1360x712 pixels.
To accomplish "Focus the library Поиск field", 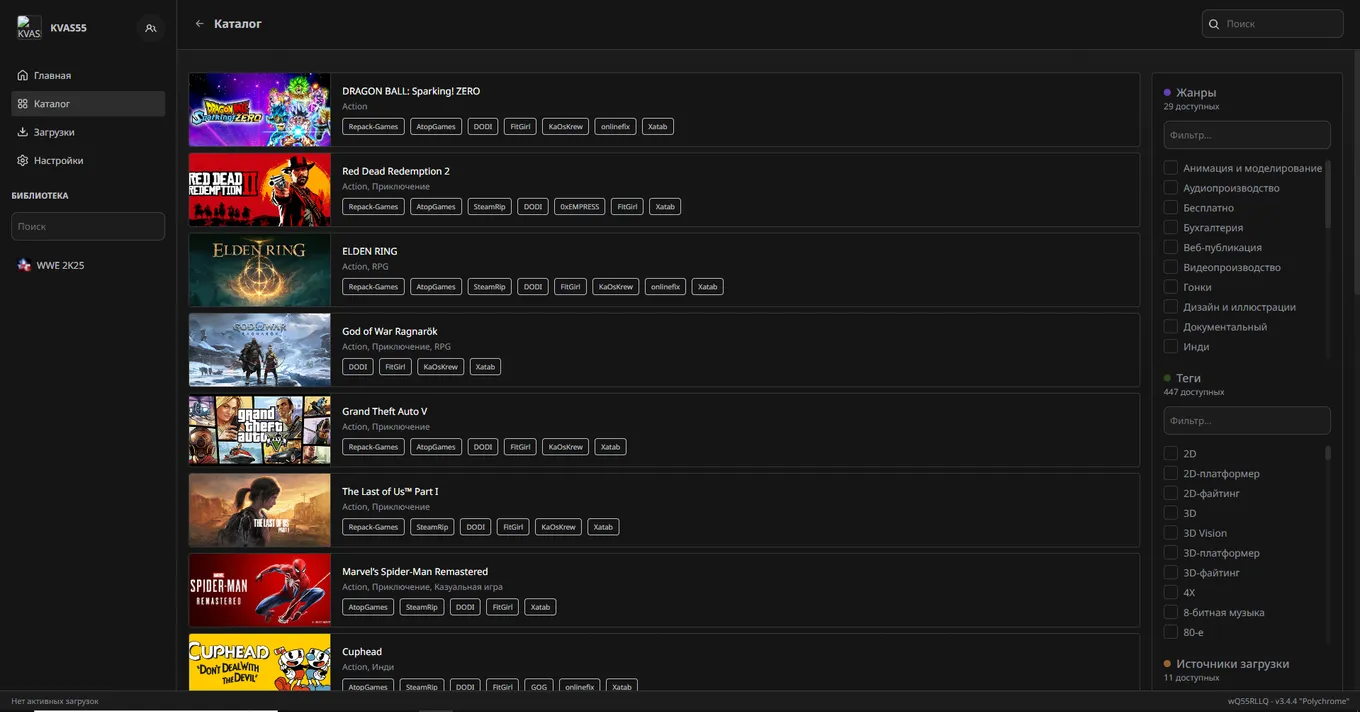I will click(88, 226).
